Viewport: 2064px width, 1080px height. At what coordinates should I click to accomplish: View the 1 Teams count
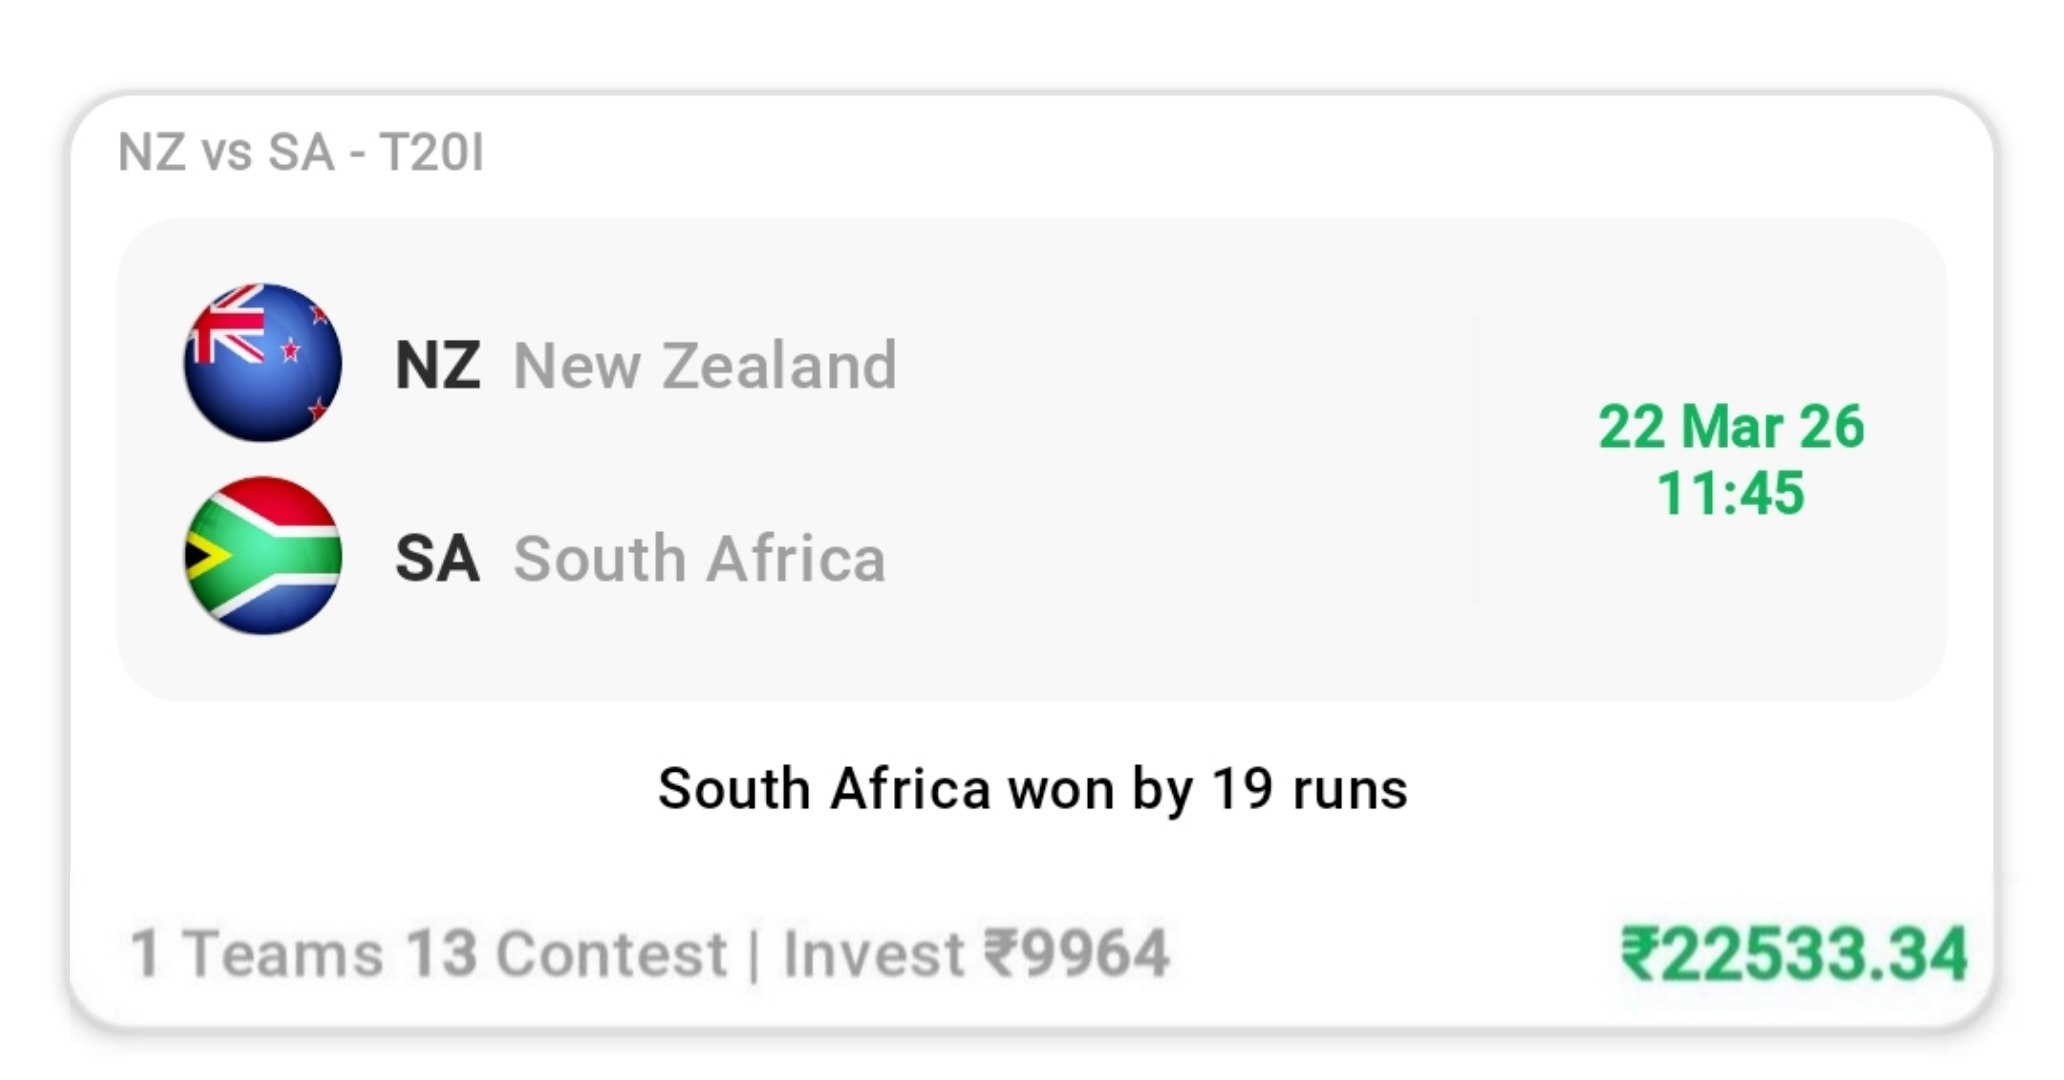tap(256, 953)
